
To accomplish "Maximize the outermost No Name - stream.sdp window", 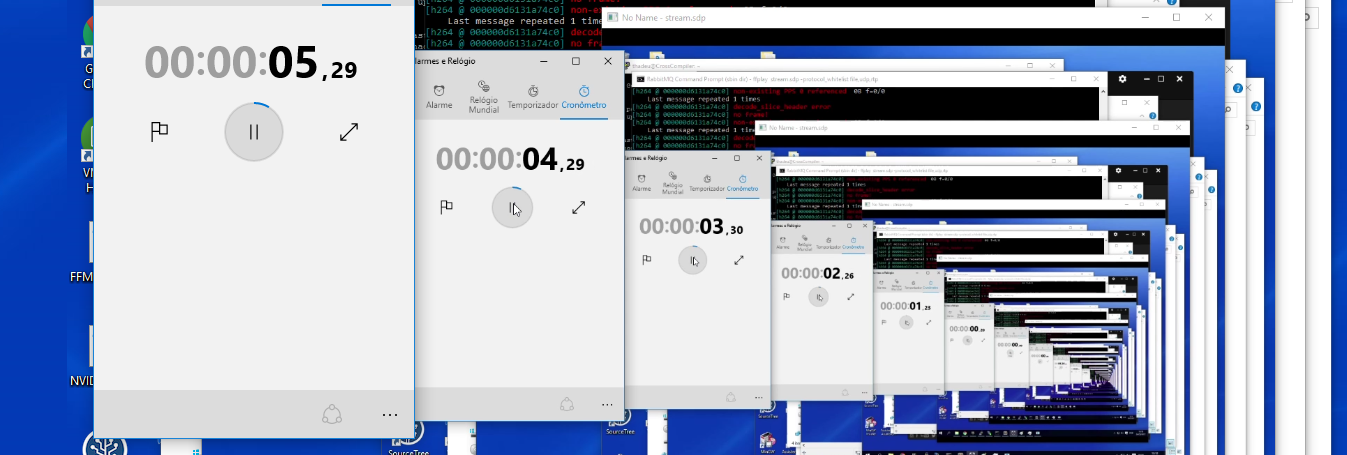I will coord(1176,18).
